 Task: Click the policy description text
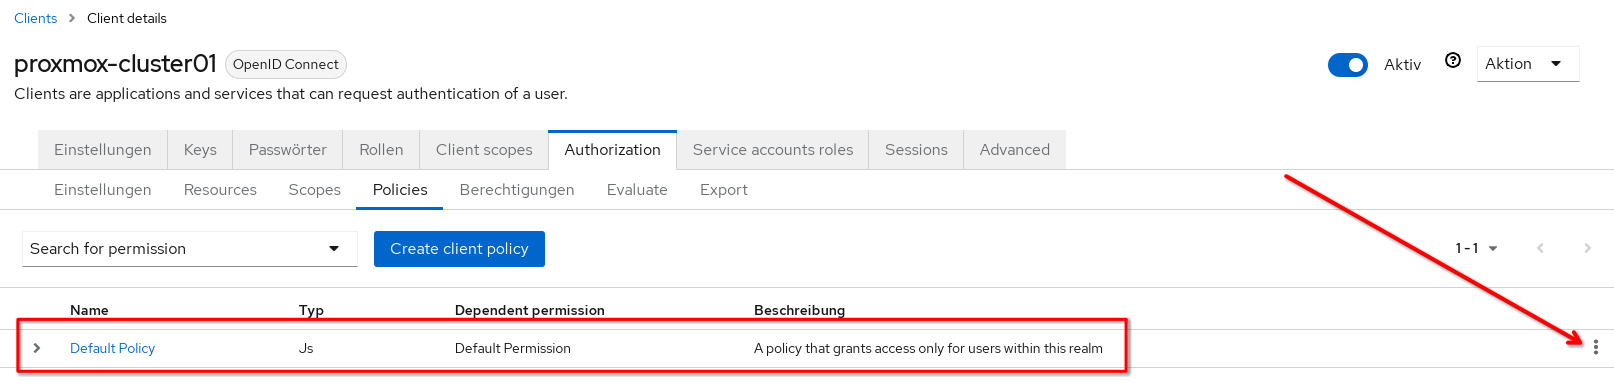pyautogui.click(x=928, y=348)
